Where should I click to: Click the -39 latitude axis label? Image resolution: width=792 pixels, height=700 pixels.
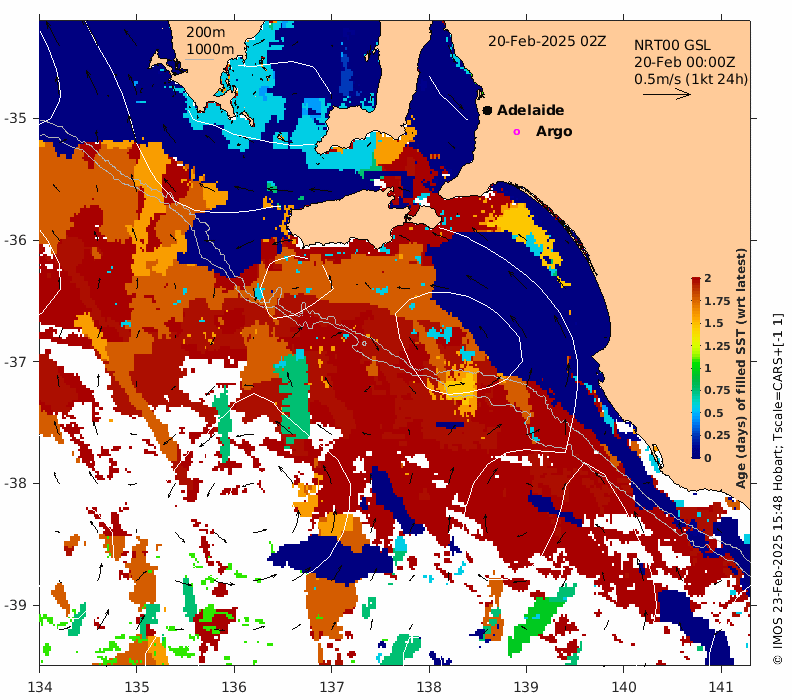[15, 605]
